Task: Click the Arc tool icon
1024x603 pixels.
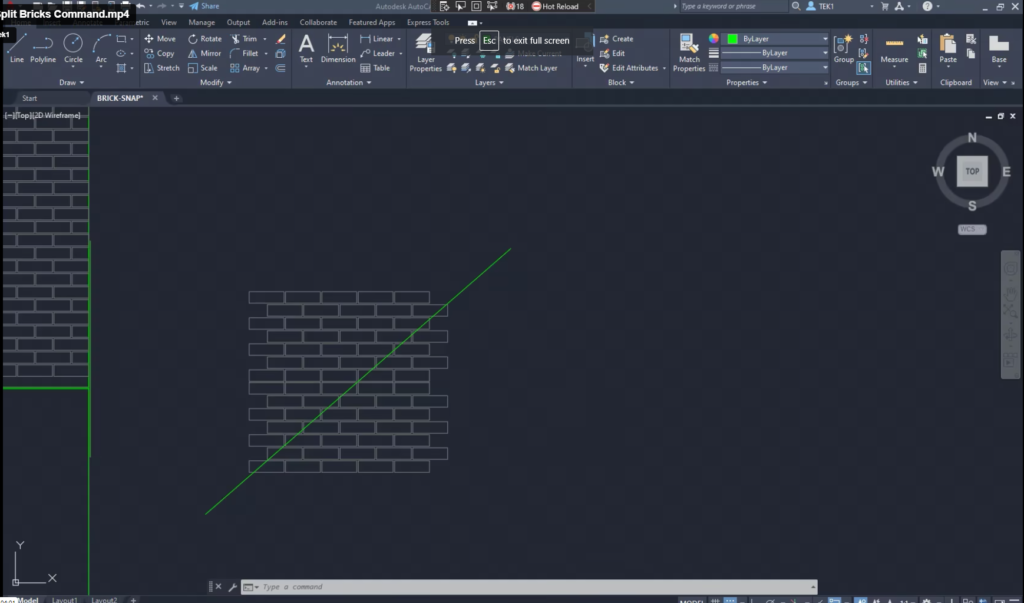Action: (x=101, y=48)
